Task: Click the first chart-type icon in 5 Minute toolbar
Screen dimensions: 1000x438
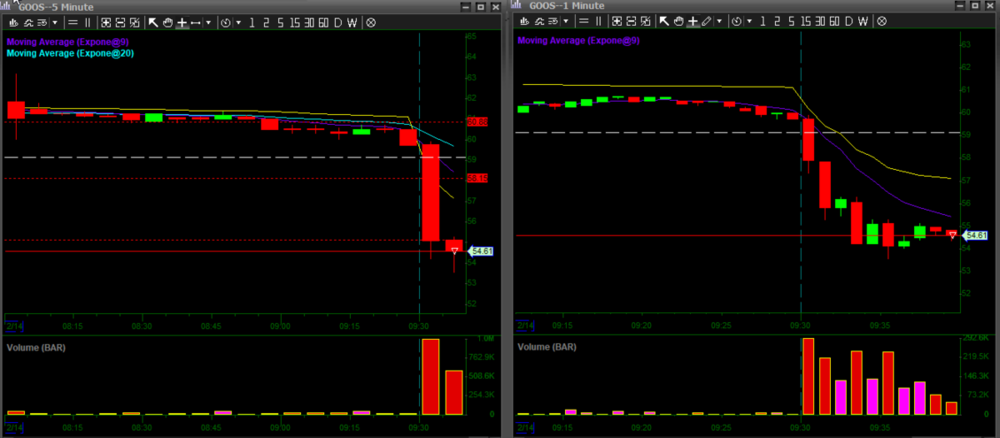Action: (x=13, y=21)
